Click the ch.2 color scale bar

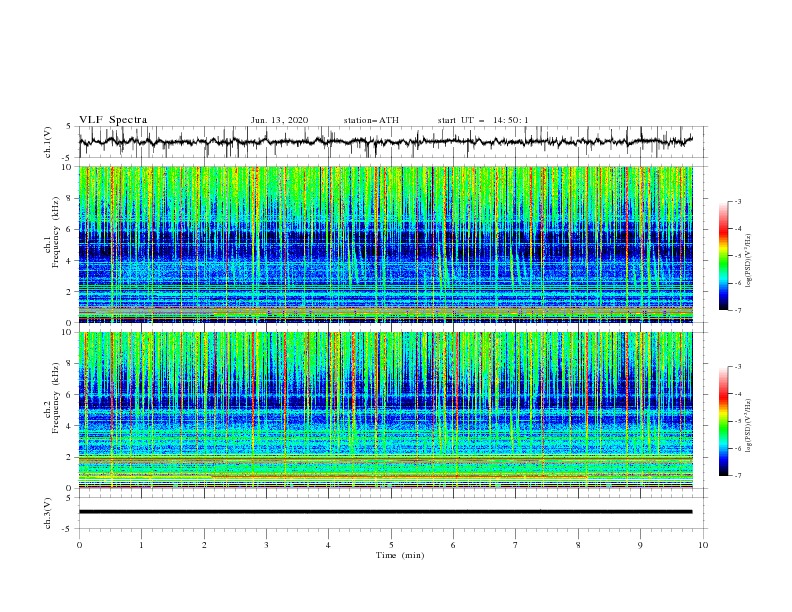coord(724,421)
